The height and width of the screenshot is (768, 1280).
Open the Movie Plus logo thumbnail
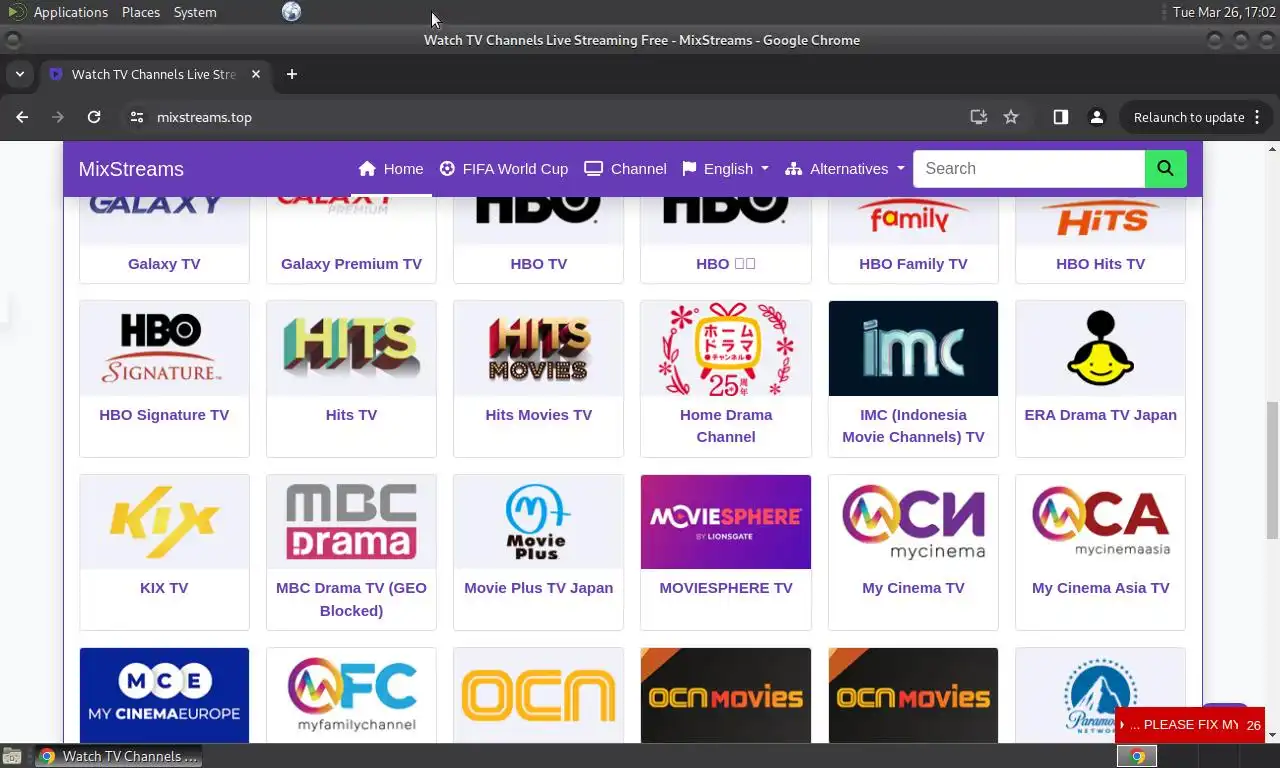coord(538,522)
